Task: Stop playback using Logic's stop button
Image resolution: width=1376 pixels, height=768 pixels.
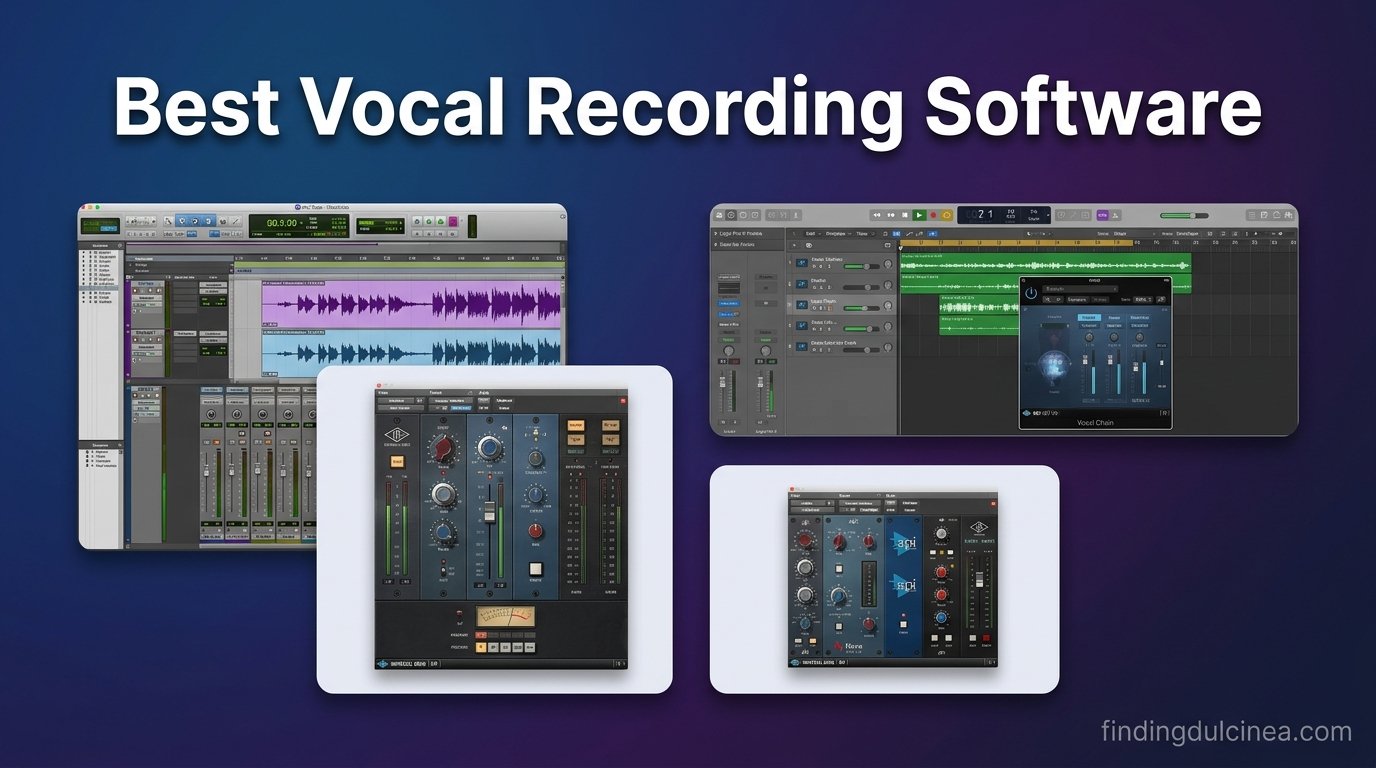Action: 905,215
